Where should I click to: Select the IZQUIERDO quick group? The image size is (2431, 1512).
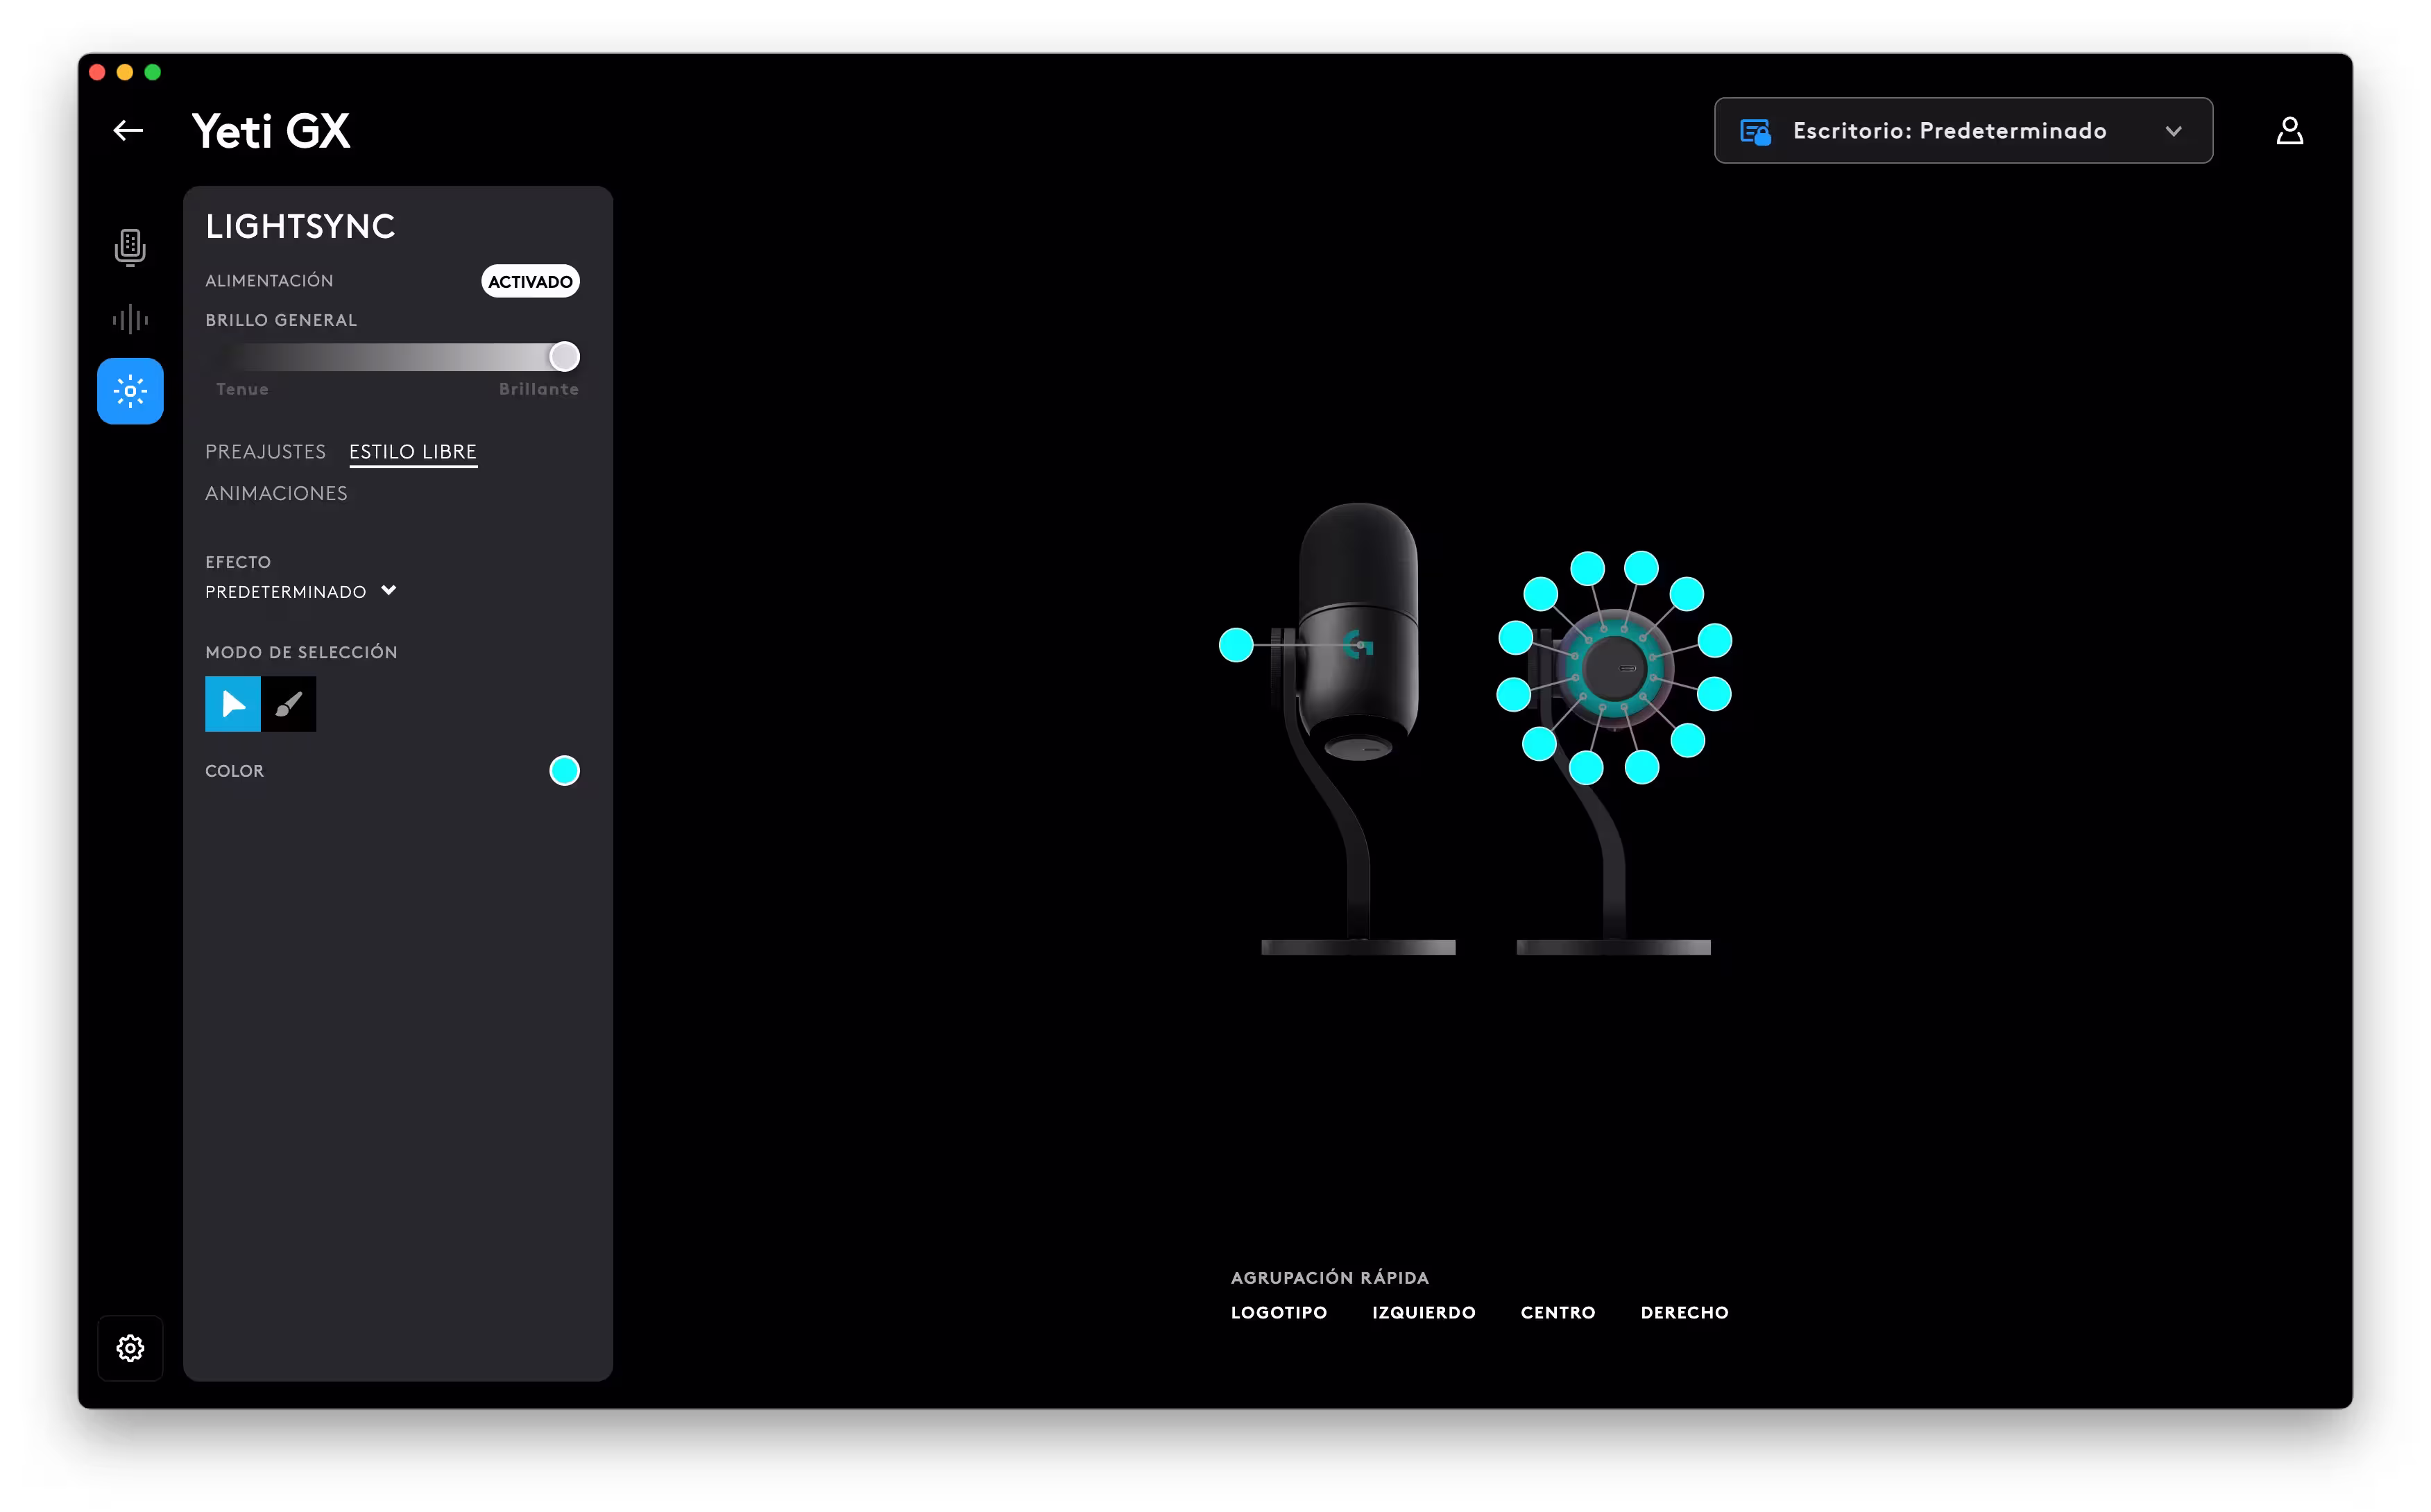[x=1424, y=1312]
